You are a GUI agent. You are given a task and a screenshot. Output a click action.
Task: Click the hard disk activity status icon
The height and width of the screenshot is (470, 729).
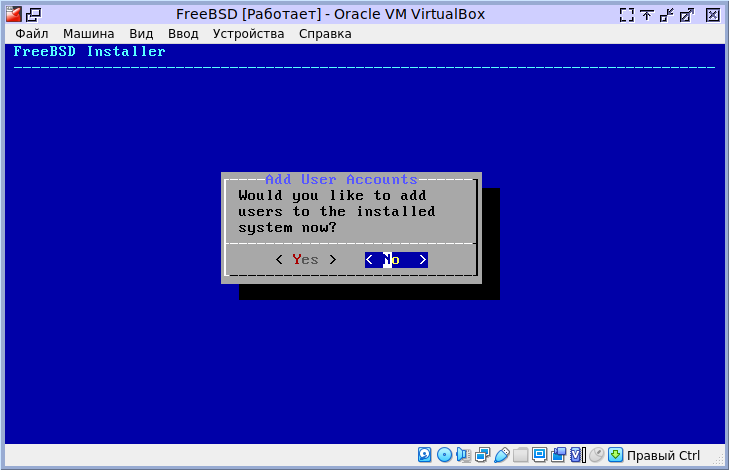click(424, 455)
